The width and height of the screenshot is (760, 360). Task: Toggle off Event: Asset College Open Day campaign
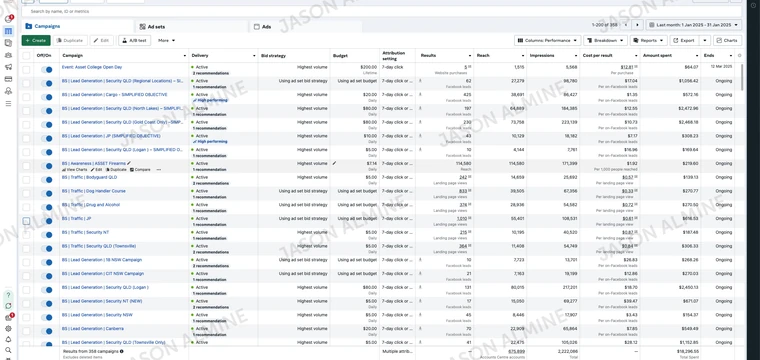47,70
